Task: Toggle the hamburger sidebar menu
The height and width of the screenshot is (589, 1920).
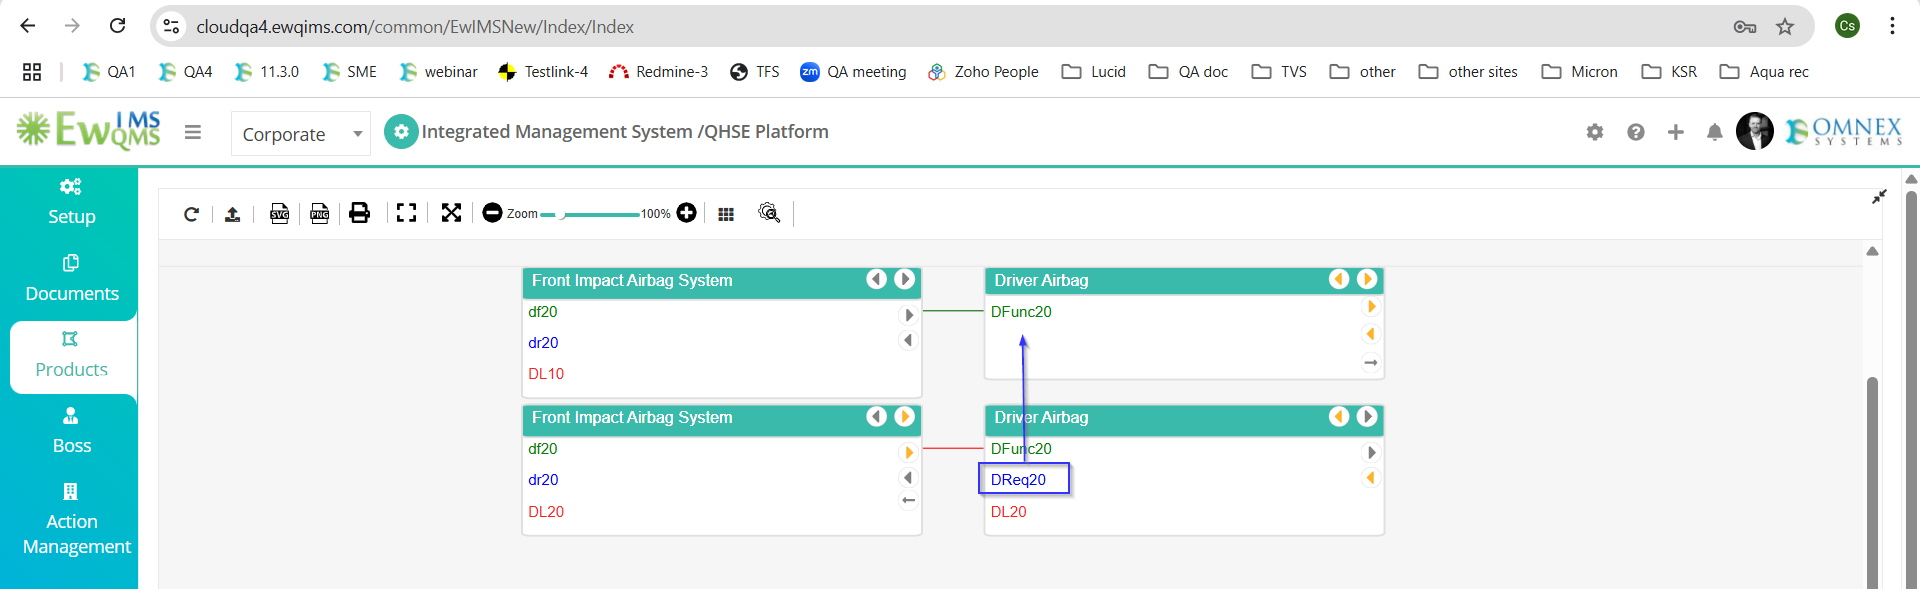Action: [193, 132]
